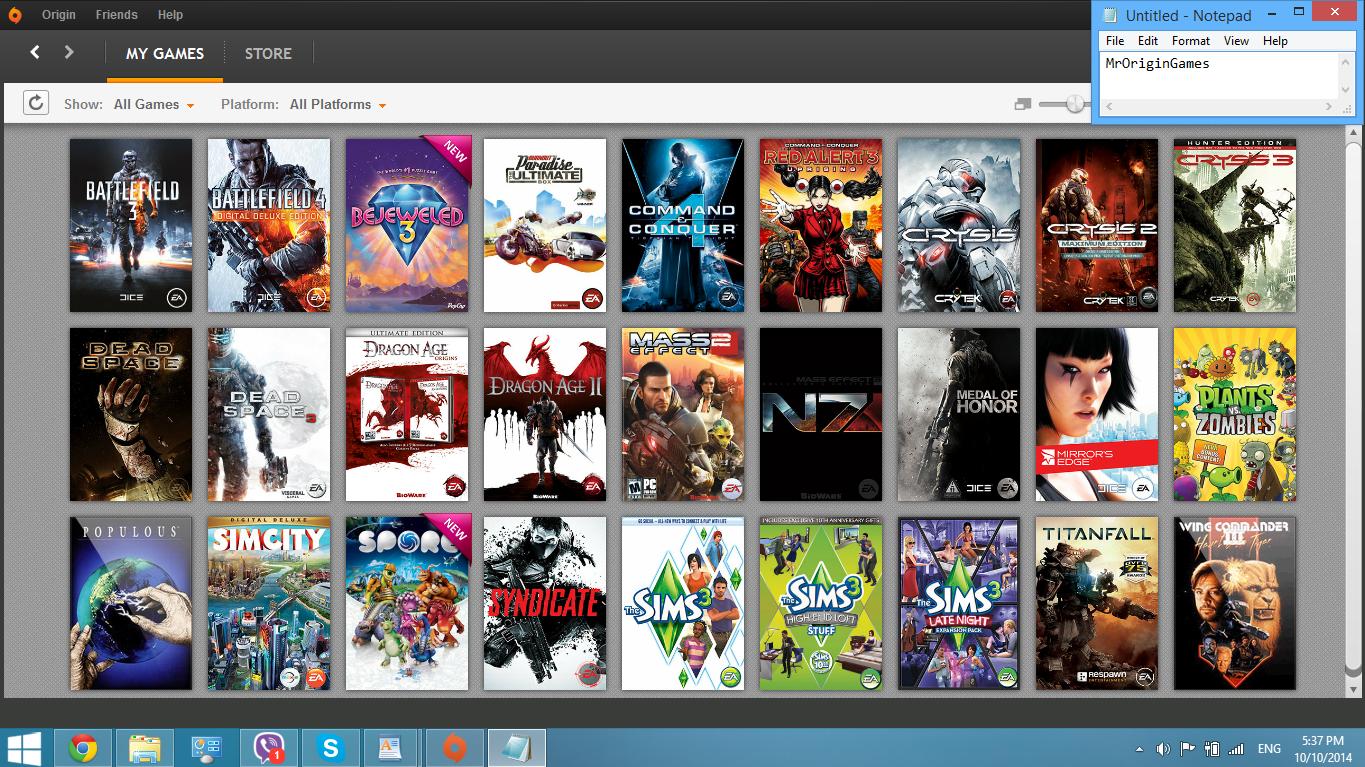The width and height of the screenshot is (1365, 767).
Task: Open Notepad's Format menu
Action: 1191,41
